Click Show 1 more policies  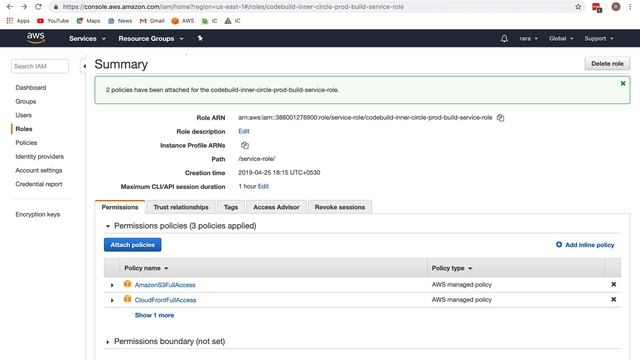point(154,315)
